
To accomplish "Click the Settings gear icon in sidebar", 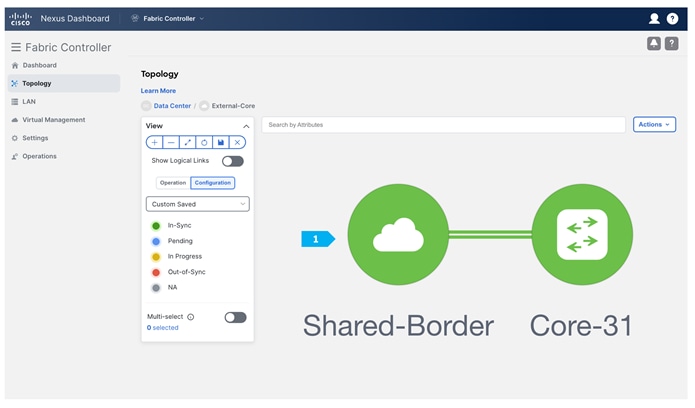I will (15, 138).
